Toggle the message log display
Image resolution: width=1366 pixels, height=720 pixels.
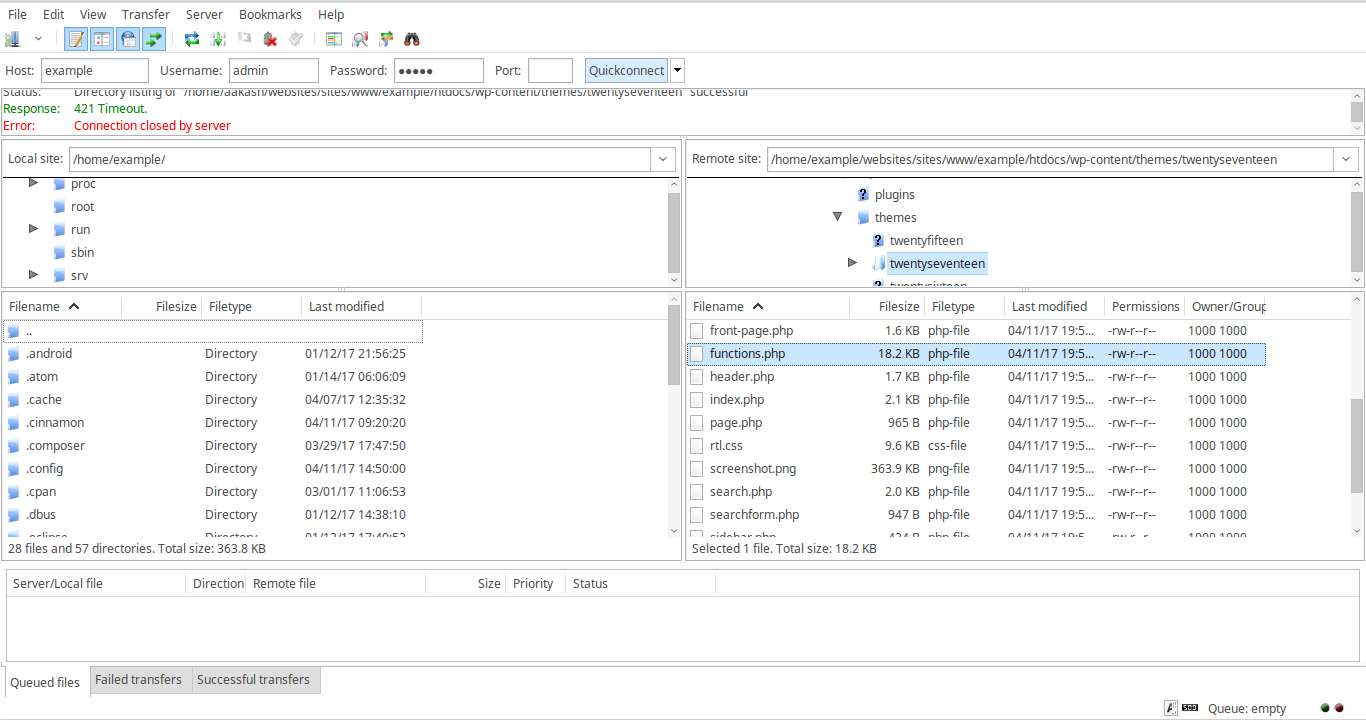tap(76, 38)
